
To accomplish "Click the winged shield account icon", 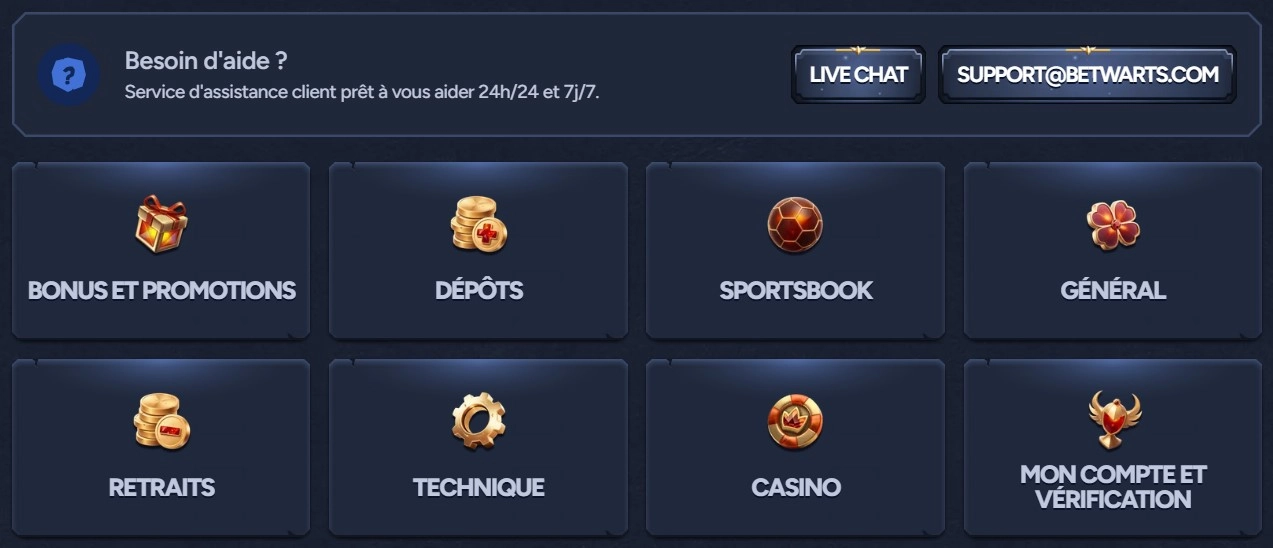I will pyautogui.click(x=1114, y=419).
